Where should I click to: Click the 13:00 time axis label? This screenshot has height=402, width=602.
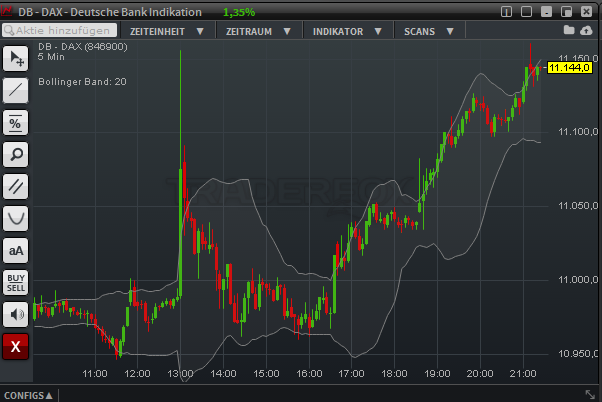tap(180, 374)
